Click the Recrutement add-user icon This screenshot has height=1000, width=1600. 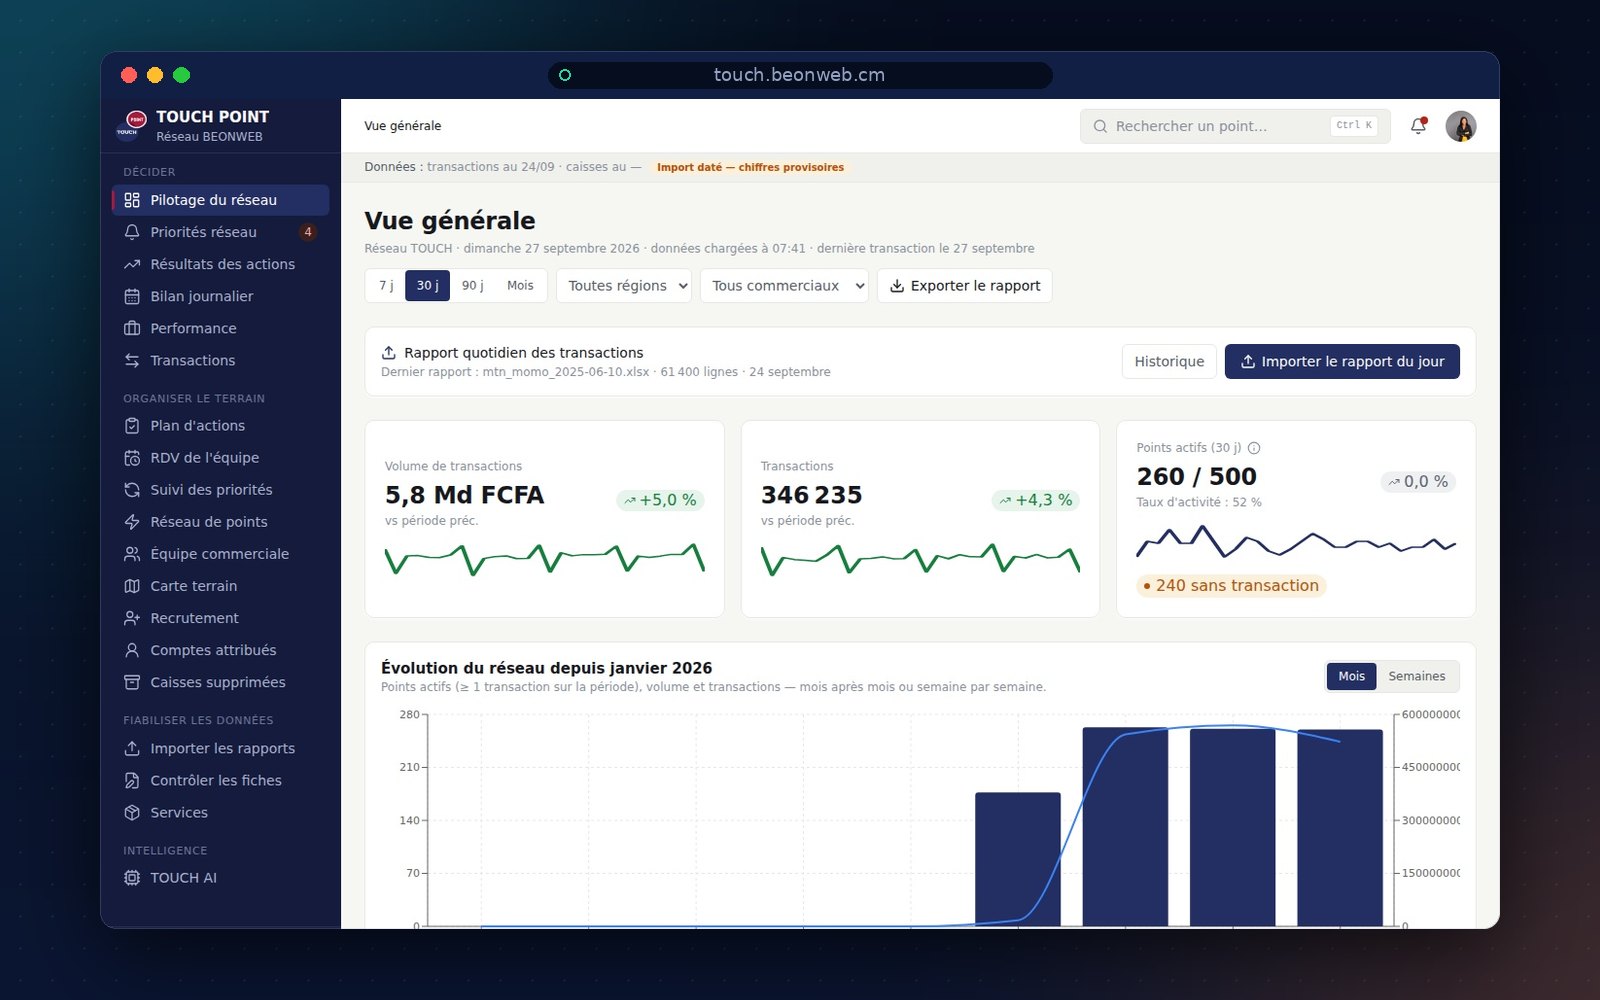[132, 618]
